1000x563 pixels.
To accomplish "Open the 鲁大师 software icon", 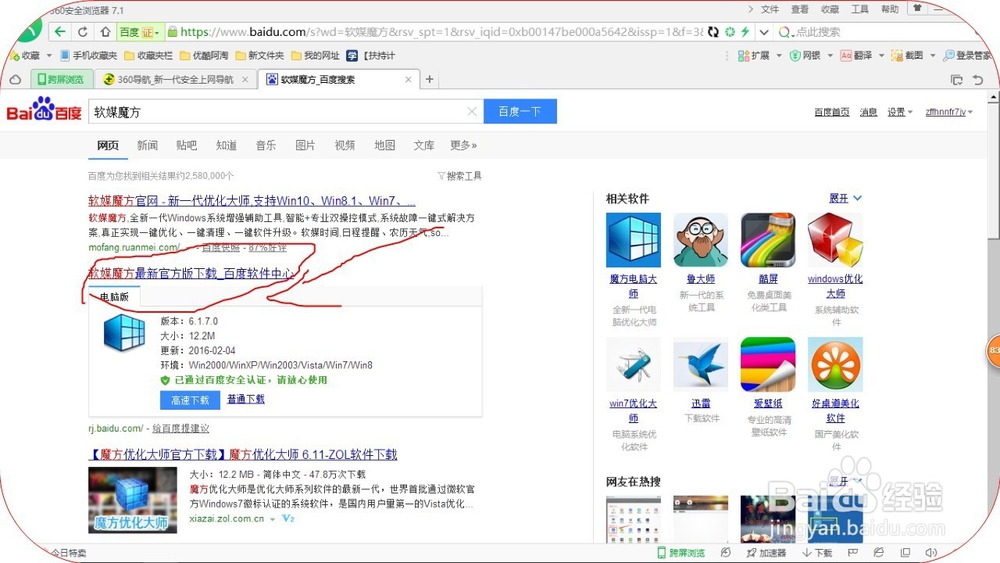I will pos(700,240).
